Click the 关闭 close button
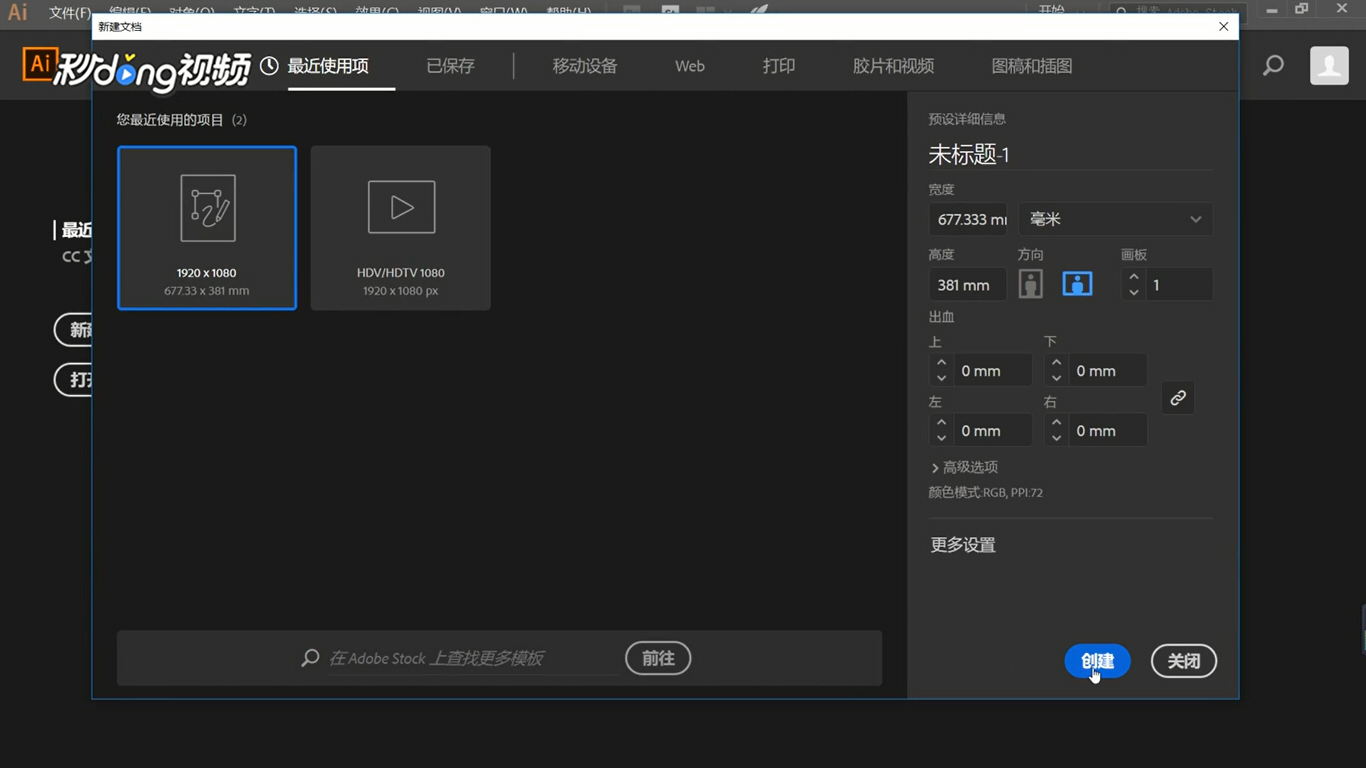The height and width of the screenshot is (768, 1366). [1184, 661]
